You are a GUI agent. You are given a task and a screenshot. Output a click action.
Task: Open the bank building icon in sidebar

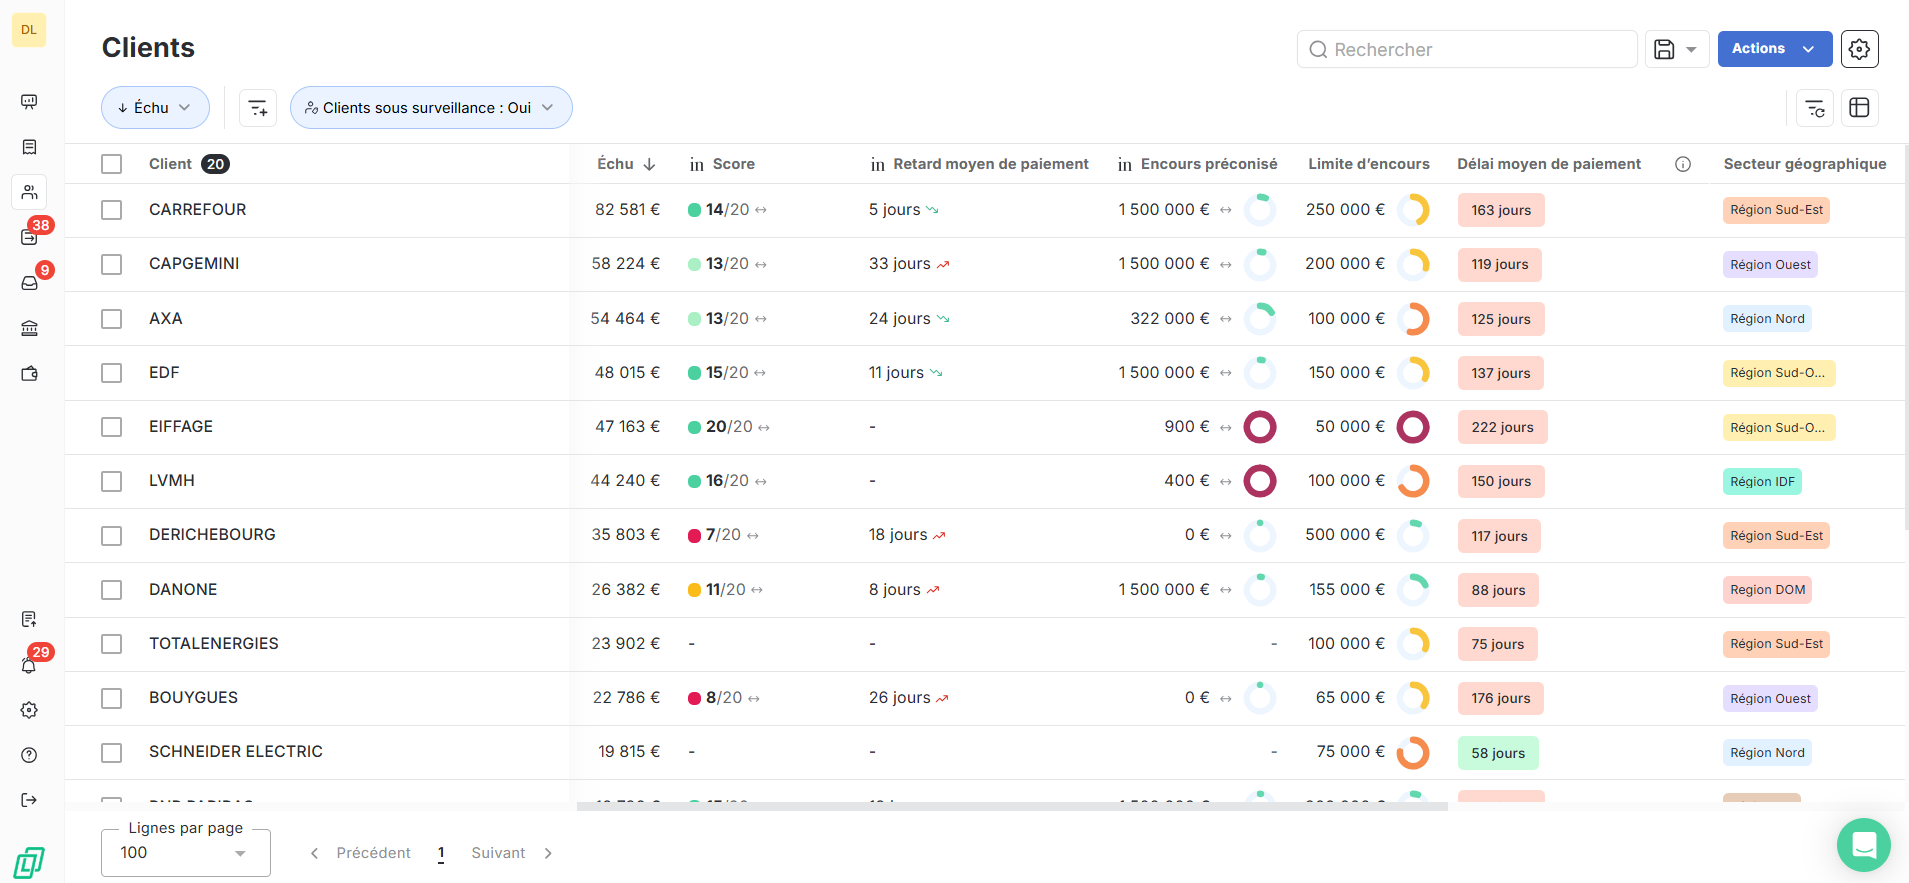tap(29, 328)
